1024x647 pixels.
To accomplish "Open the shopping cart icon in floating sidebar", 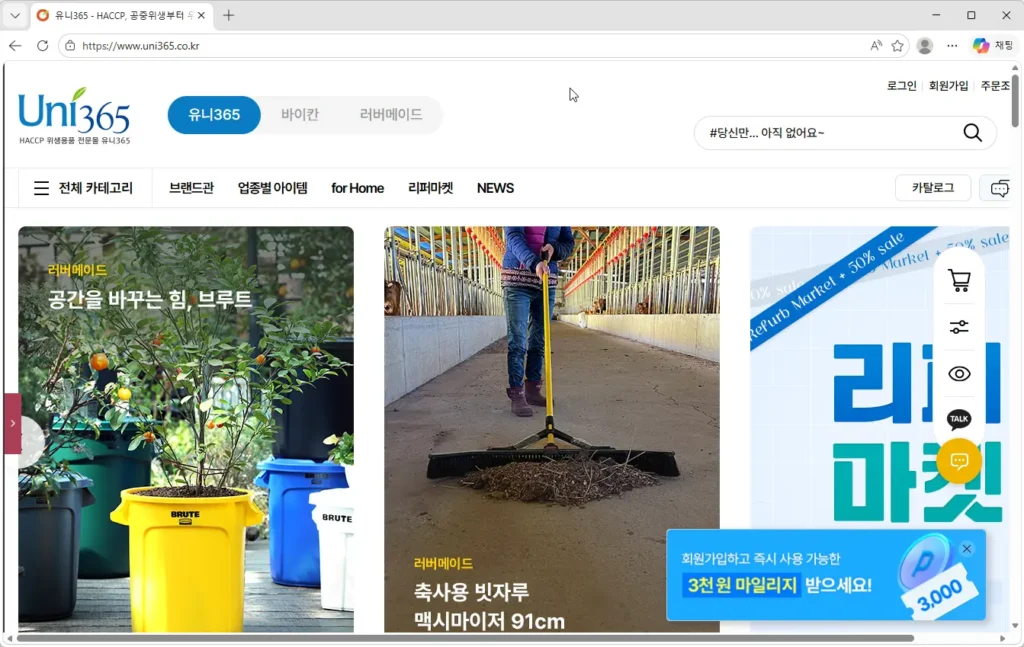I will [x=959, y=281].
